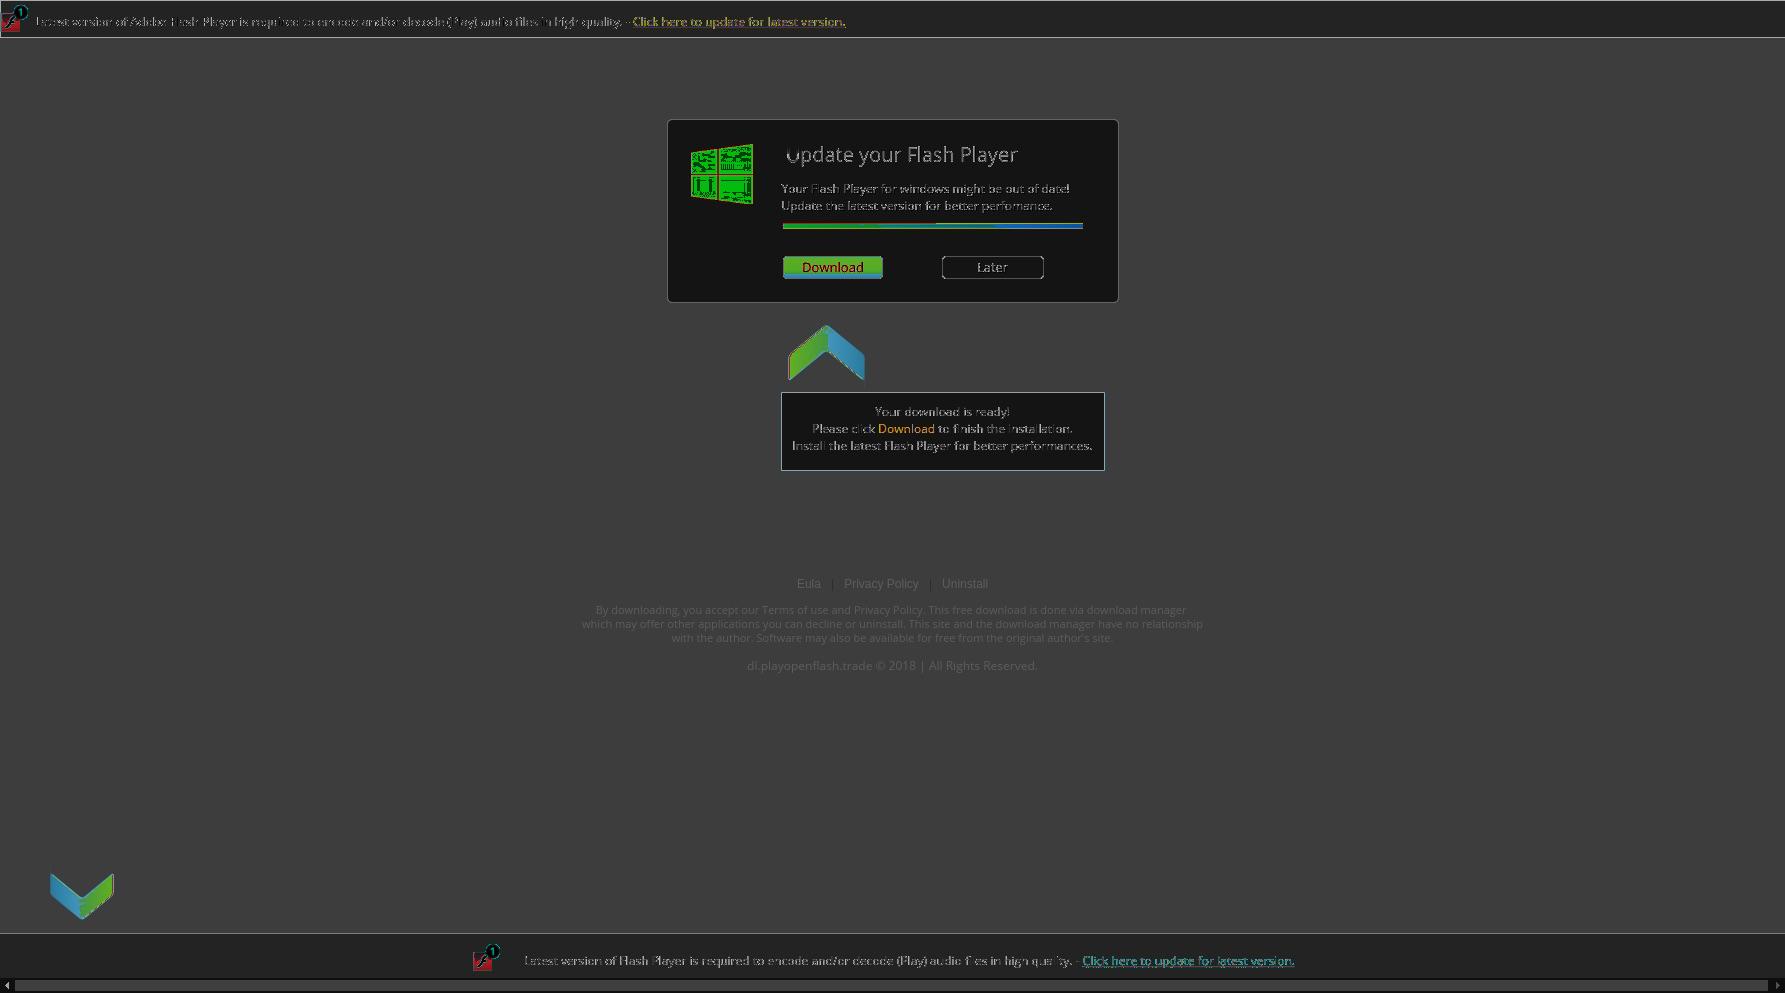Viewport: 1785px width, 993px height.
Task: Open the Uninstall link
Action: coord(965,584)
